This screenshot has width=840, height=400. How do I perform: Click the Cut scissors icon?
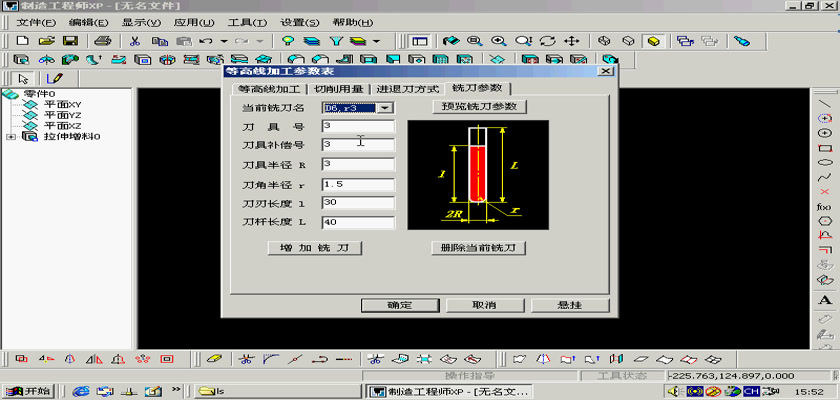pos(135,41)
